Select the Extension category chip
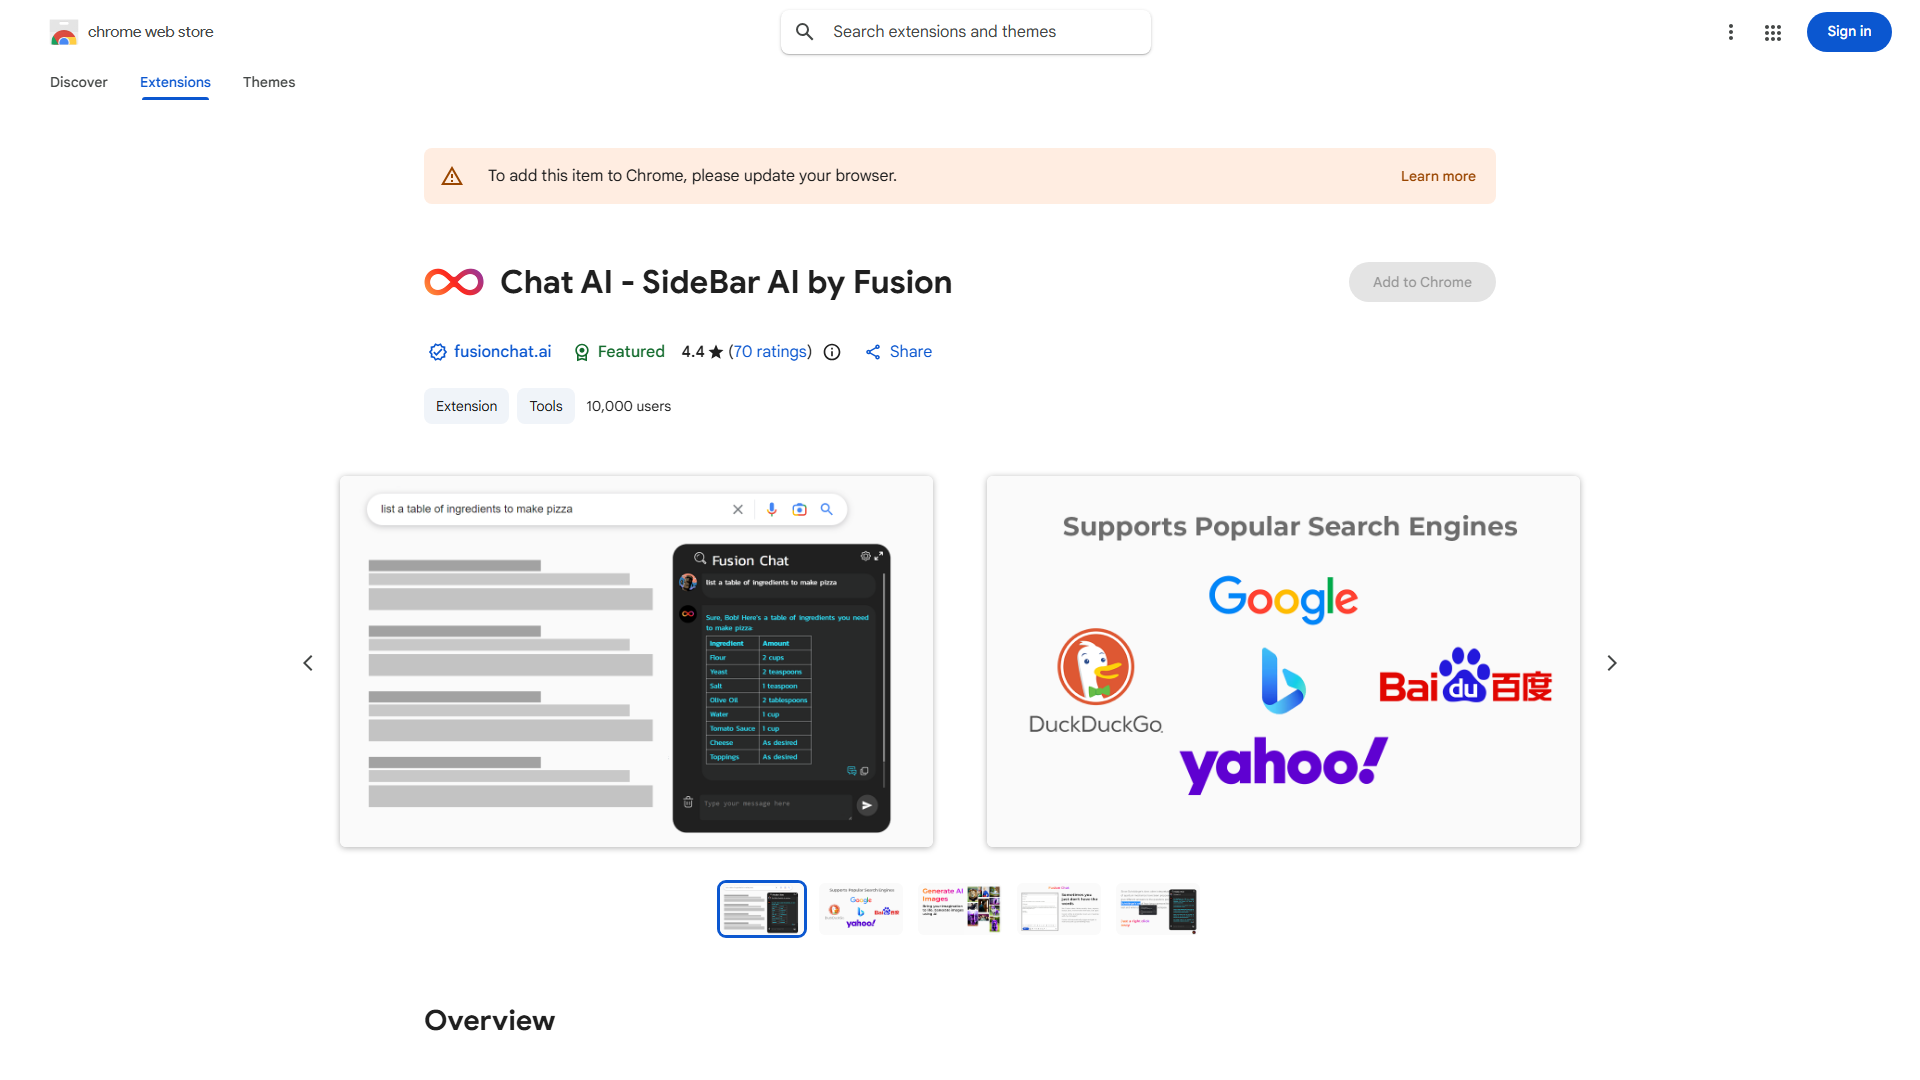Screen dimensions: 1920x1080 [x=466, y=406]
